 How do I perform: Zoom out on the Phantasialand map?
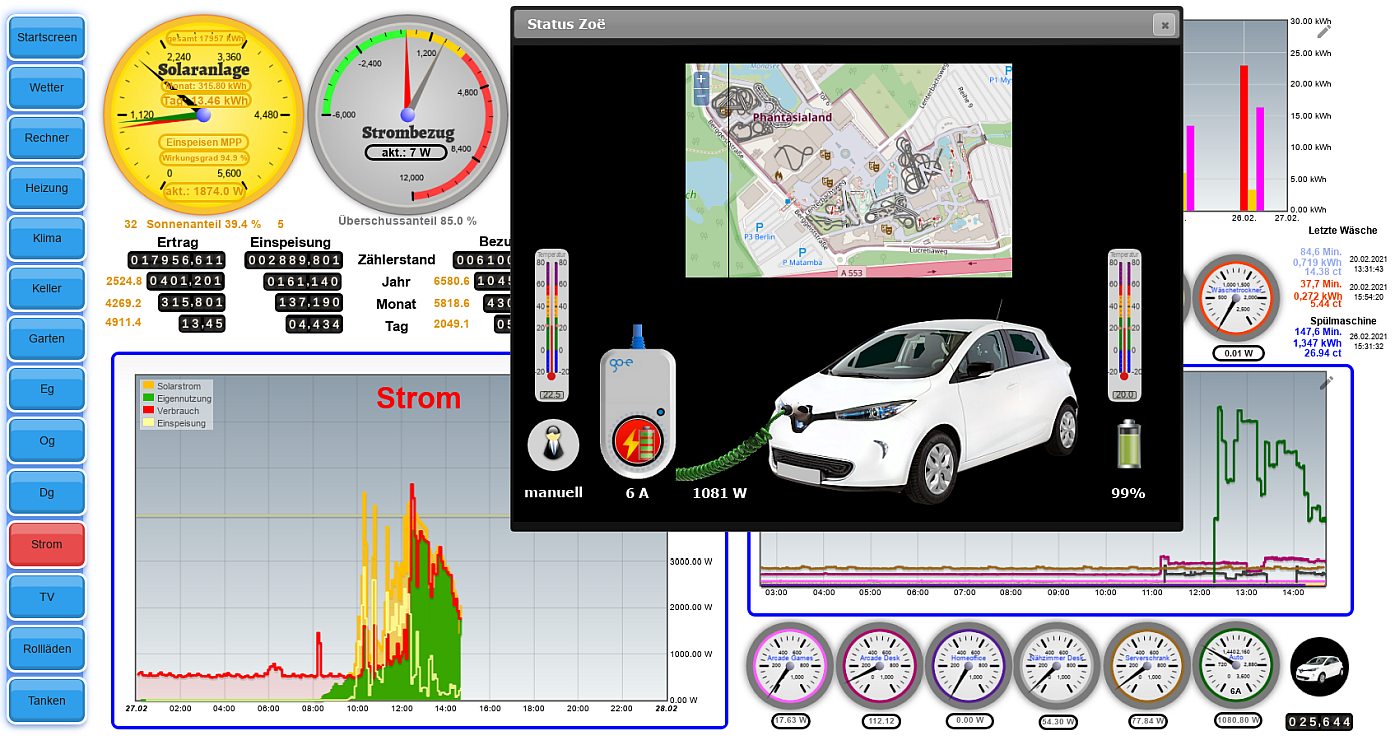tap(701, 95)
